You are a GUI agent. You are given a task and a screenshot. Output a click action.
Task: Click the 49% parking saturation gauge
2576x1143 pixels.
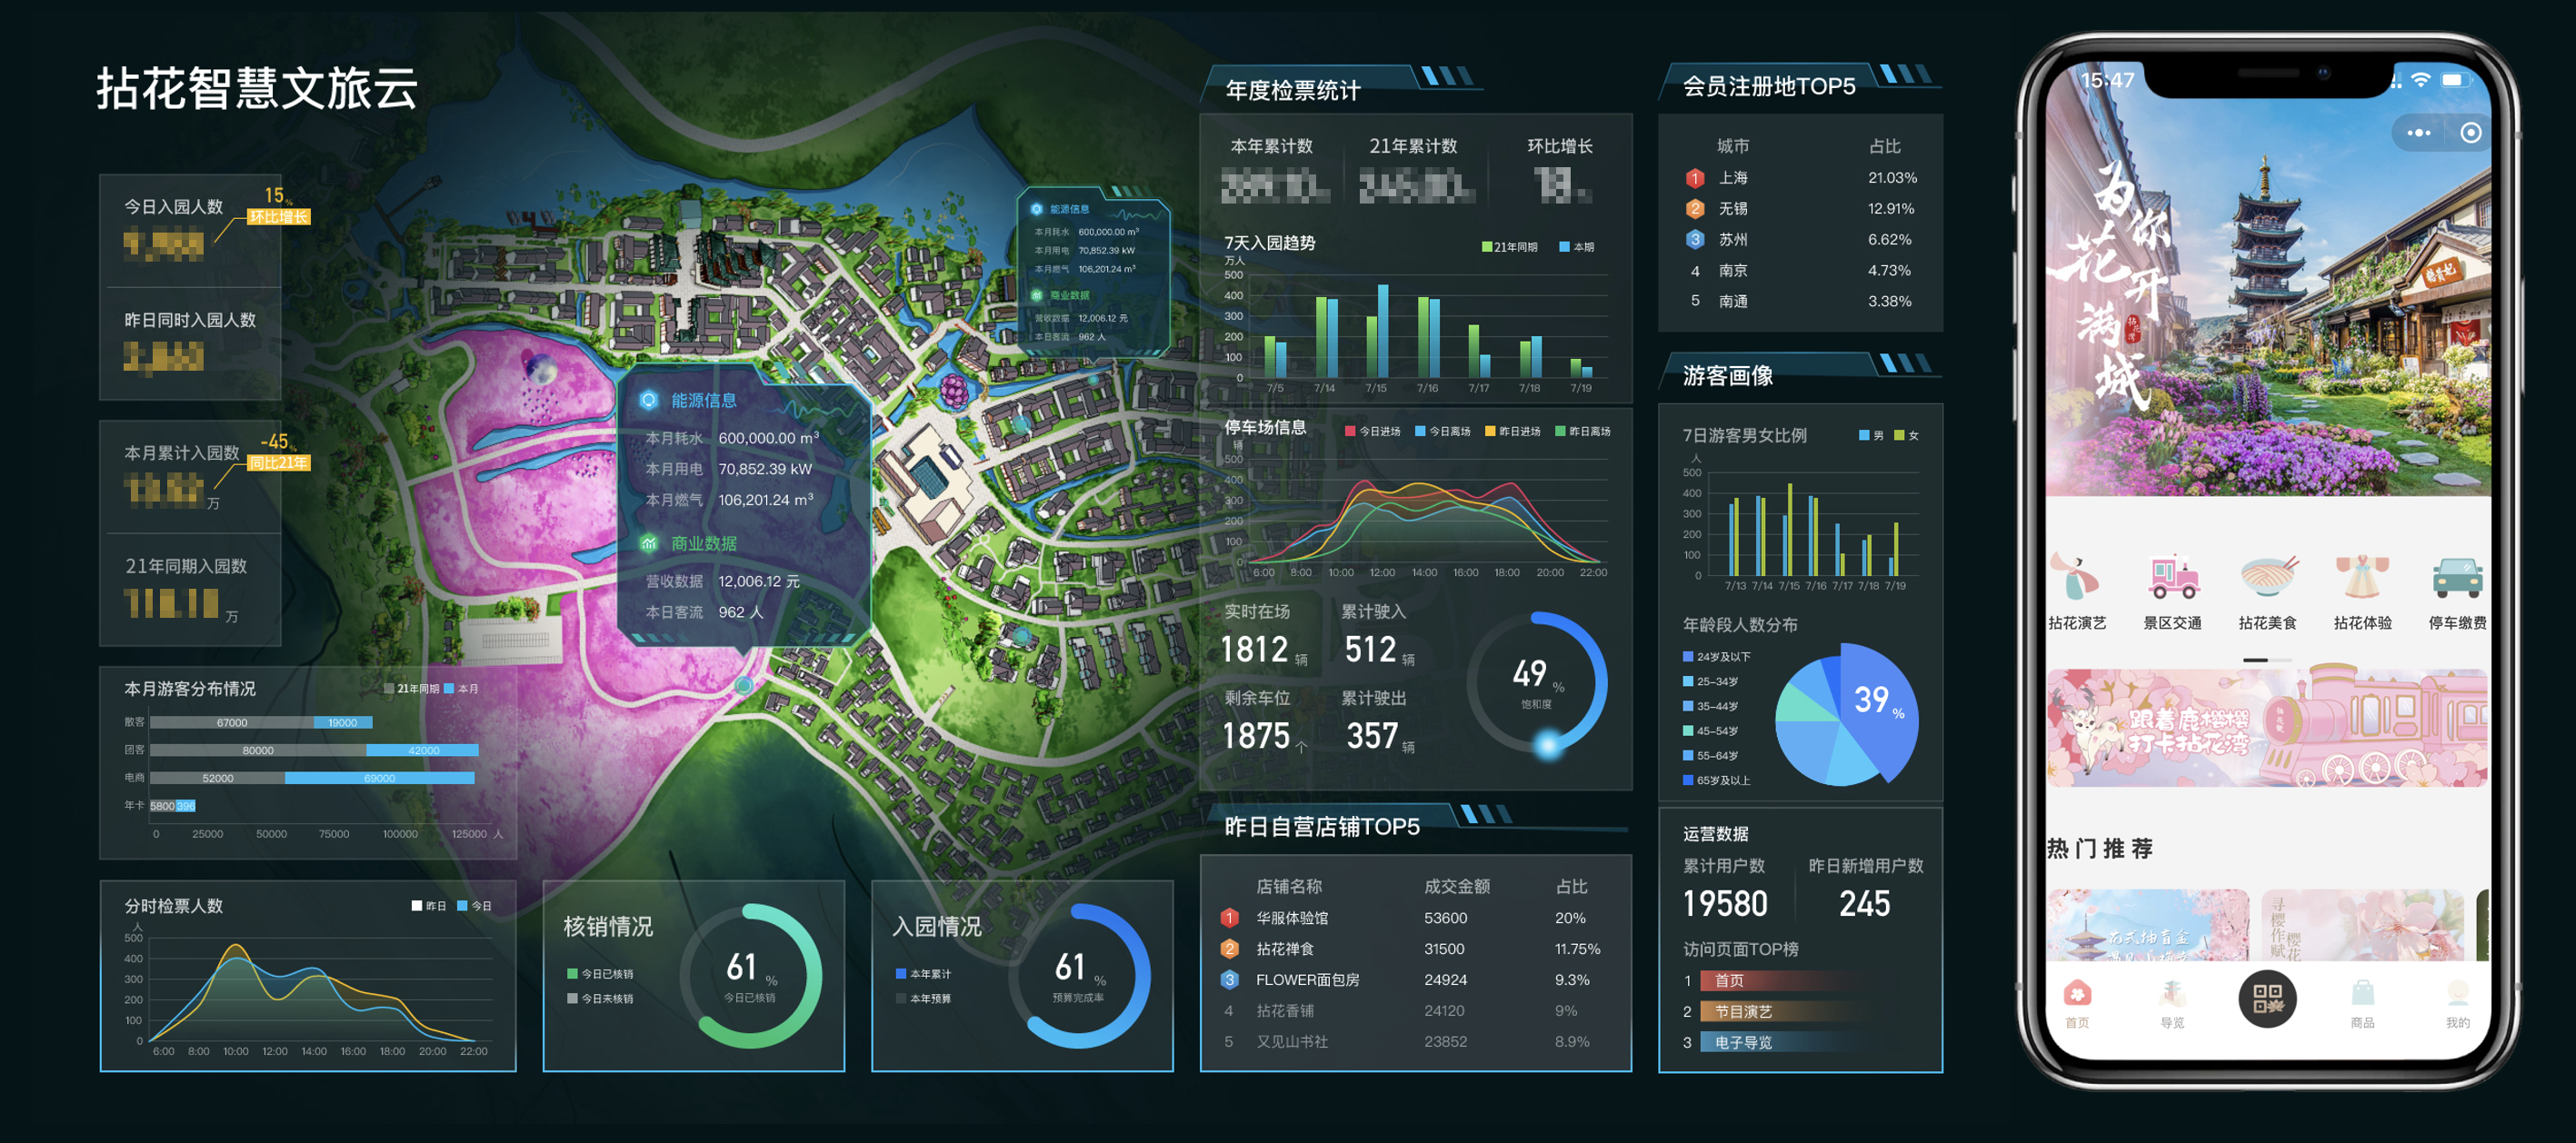(1537, 684)
